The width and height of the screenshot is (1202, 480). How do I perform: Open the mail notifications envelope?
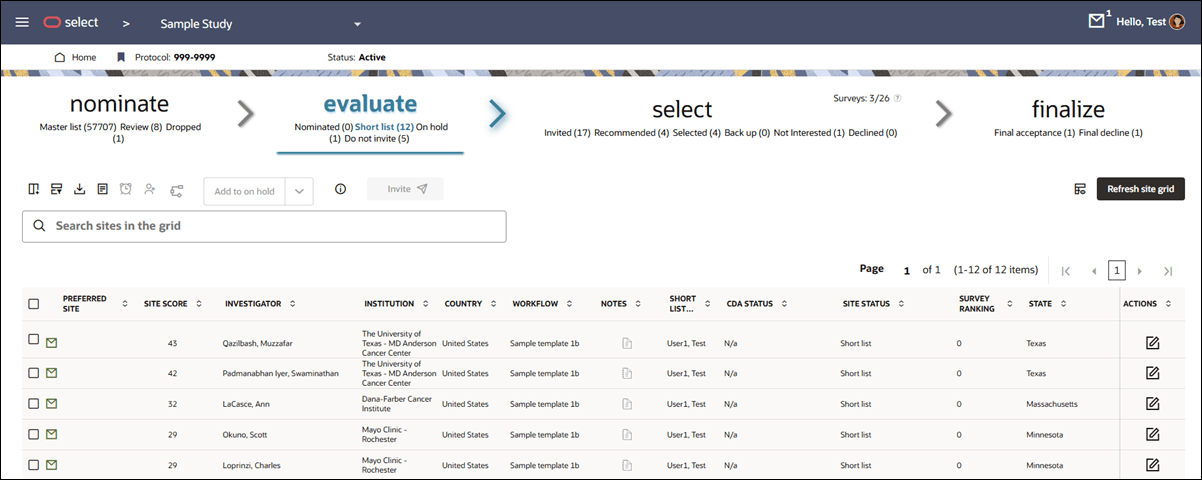coord(1096,21)
